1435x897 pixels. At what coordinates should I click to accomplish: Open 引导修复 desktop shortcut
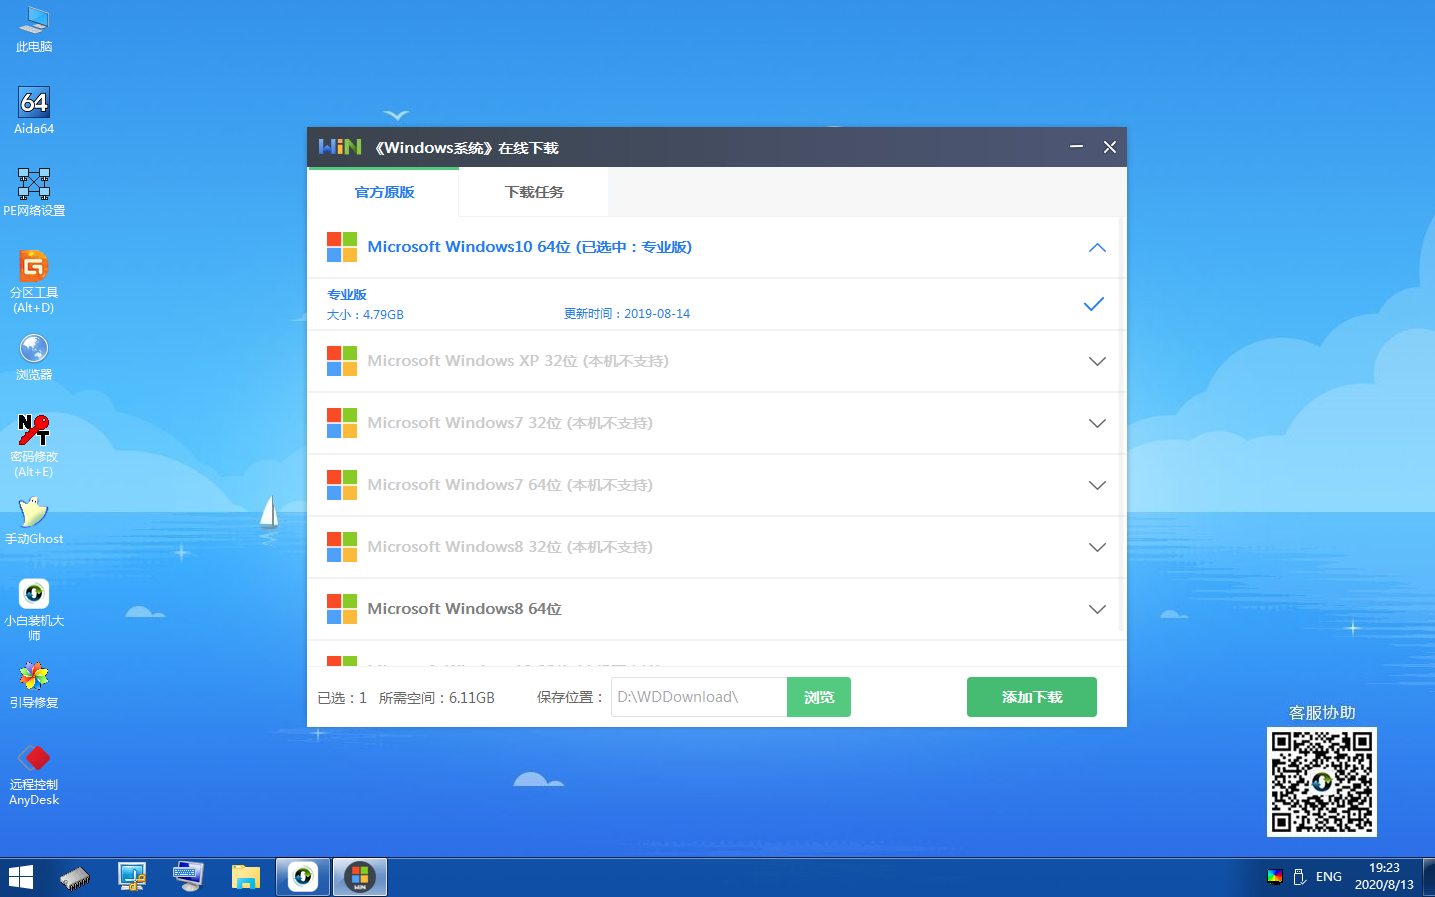pyautogui.click(x=34, y=685)
